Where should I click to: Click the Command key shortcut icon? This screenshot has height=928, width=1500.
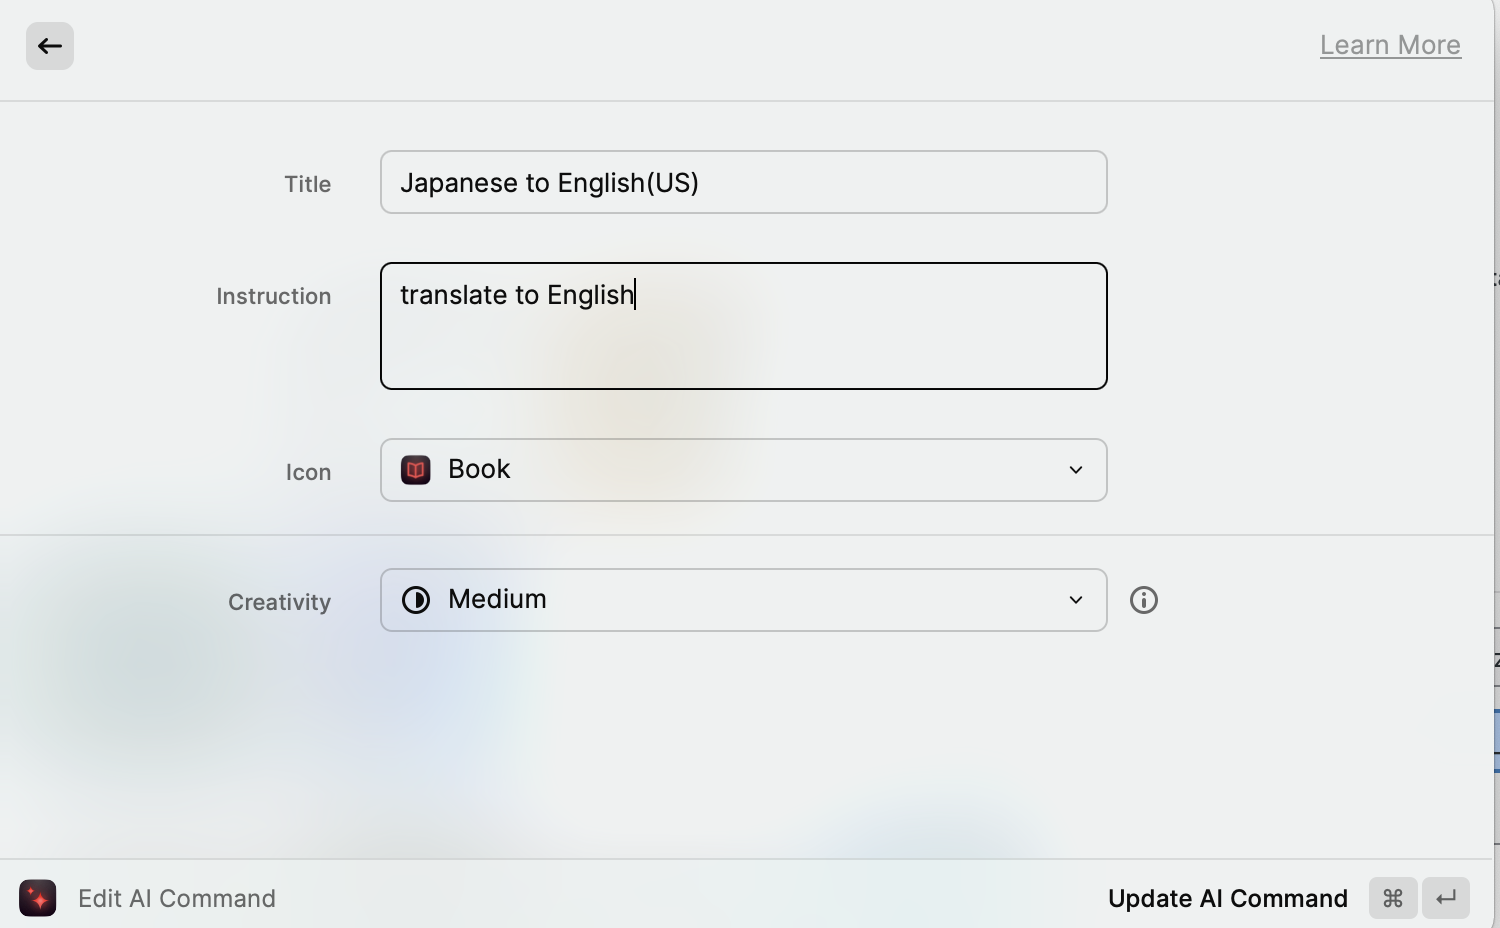1391,897
